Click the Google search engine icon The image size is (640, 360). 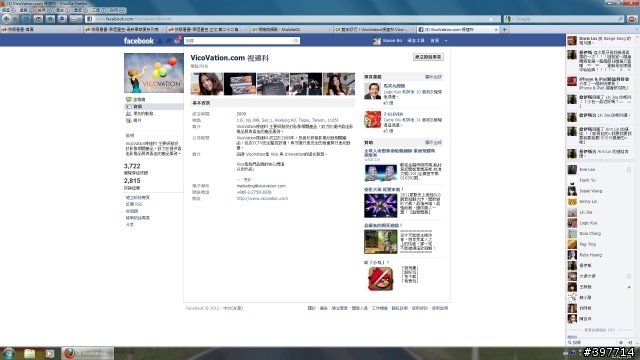tap(508, 19)
